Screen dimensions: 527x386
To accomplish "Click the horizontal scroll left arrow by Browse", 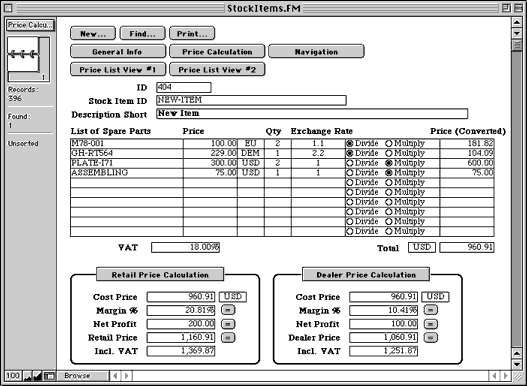I will click(x=115, y=376).
